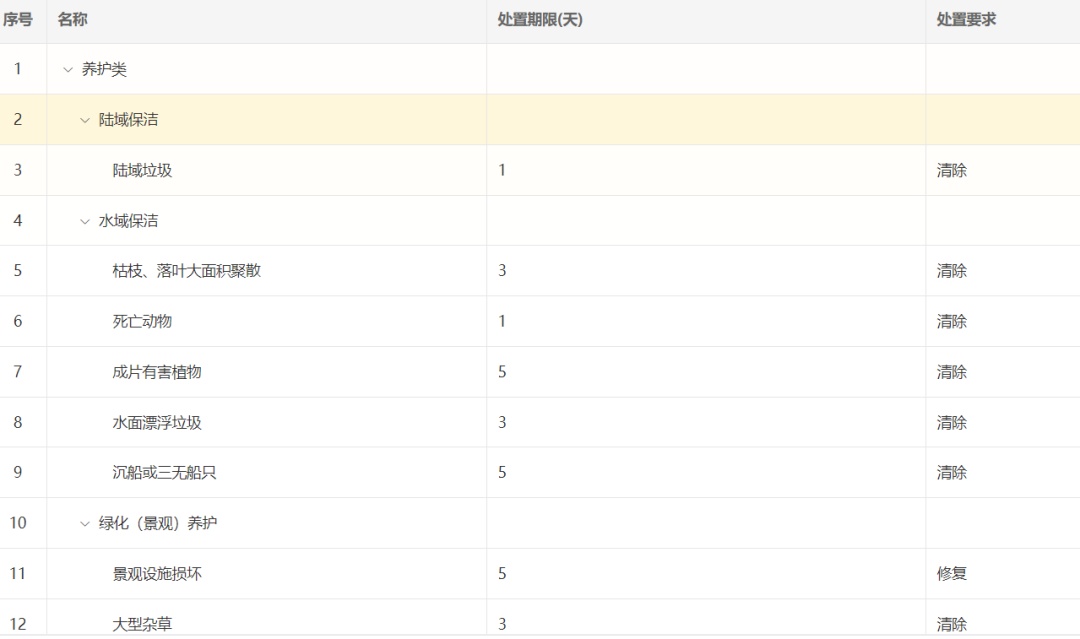Click deadline value 1 for 陆域垃圾

pyautogui.click(x=502, y=170)
